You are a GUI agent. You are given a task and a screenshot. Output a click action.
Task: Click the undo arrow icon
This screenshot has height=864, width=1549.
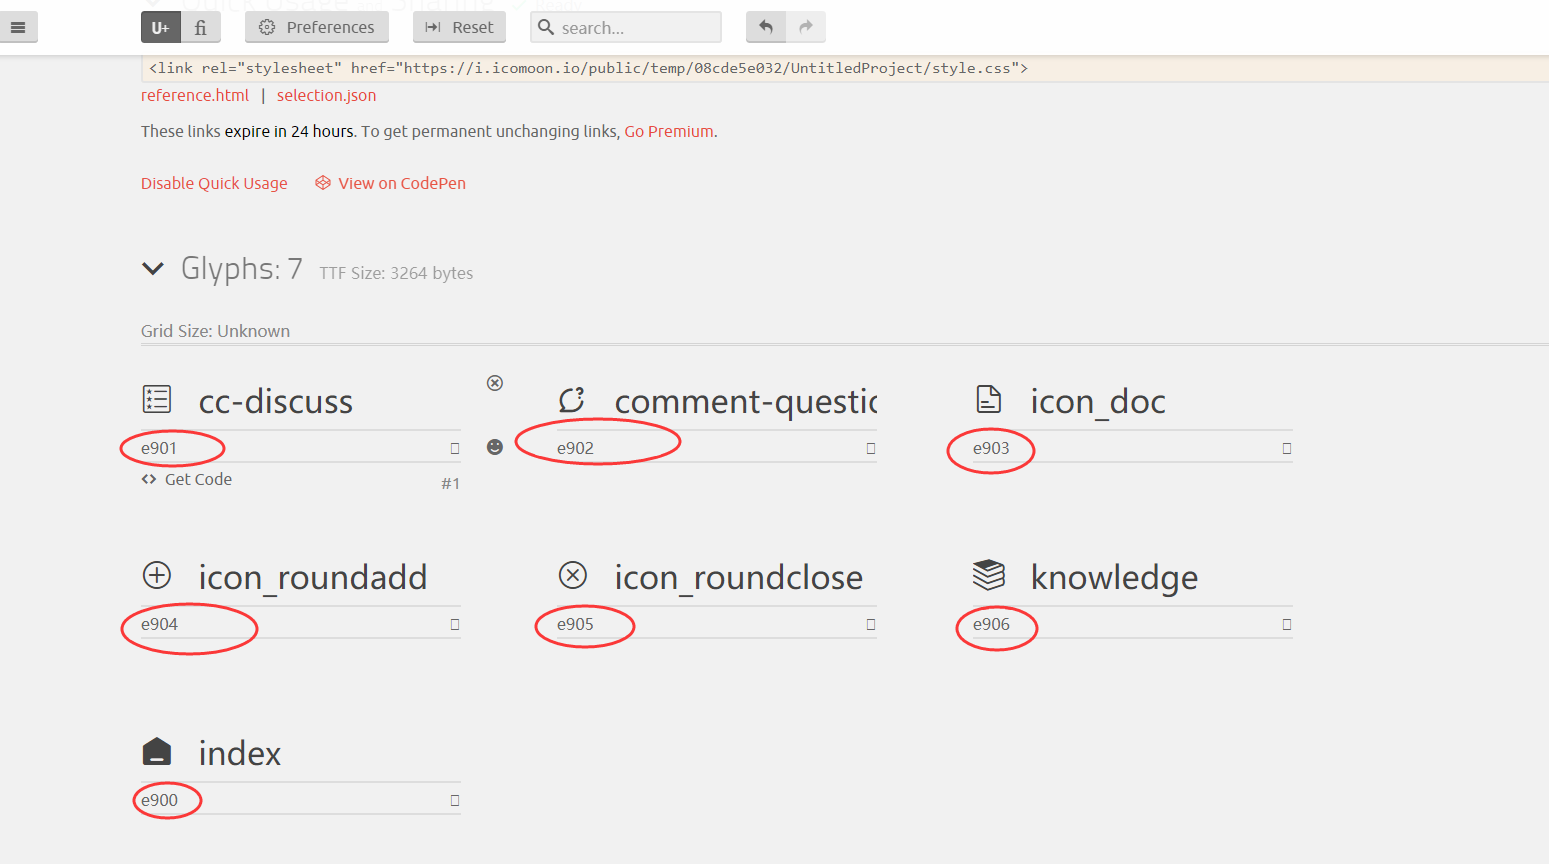click(765, 27)
